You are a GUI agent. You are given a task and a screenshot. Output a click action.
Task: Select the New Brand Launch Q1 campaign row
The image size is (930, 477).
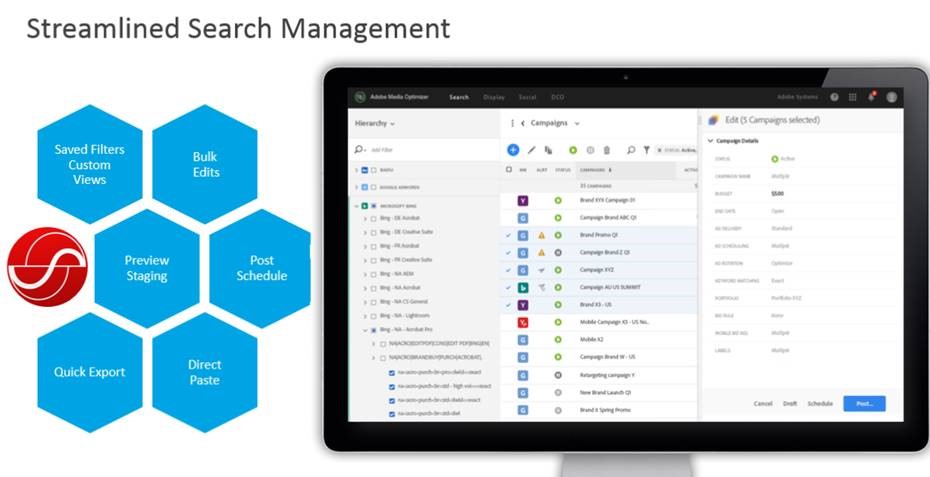[x=599, y=393]
